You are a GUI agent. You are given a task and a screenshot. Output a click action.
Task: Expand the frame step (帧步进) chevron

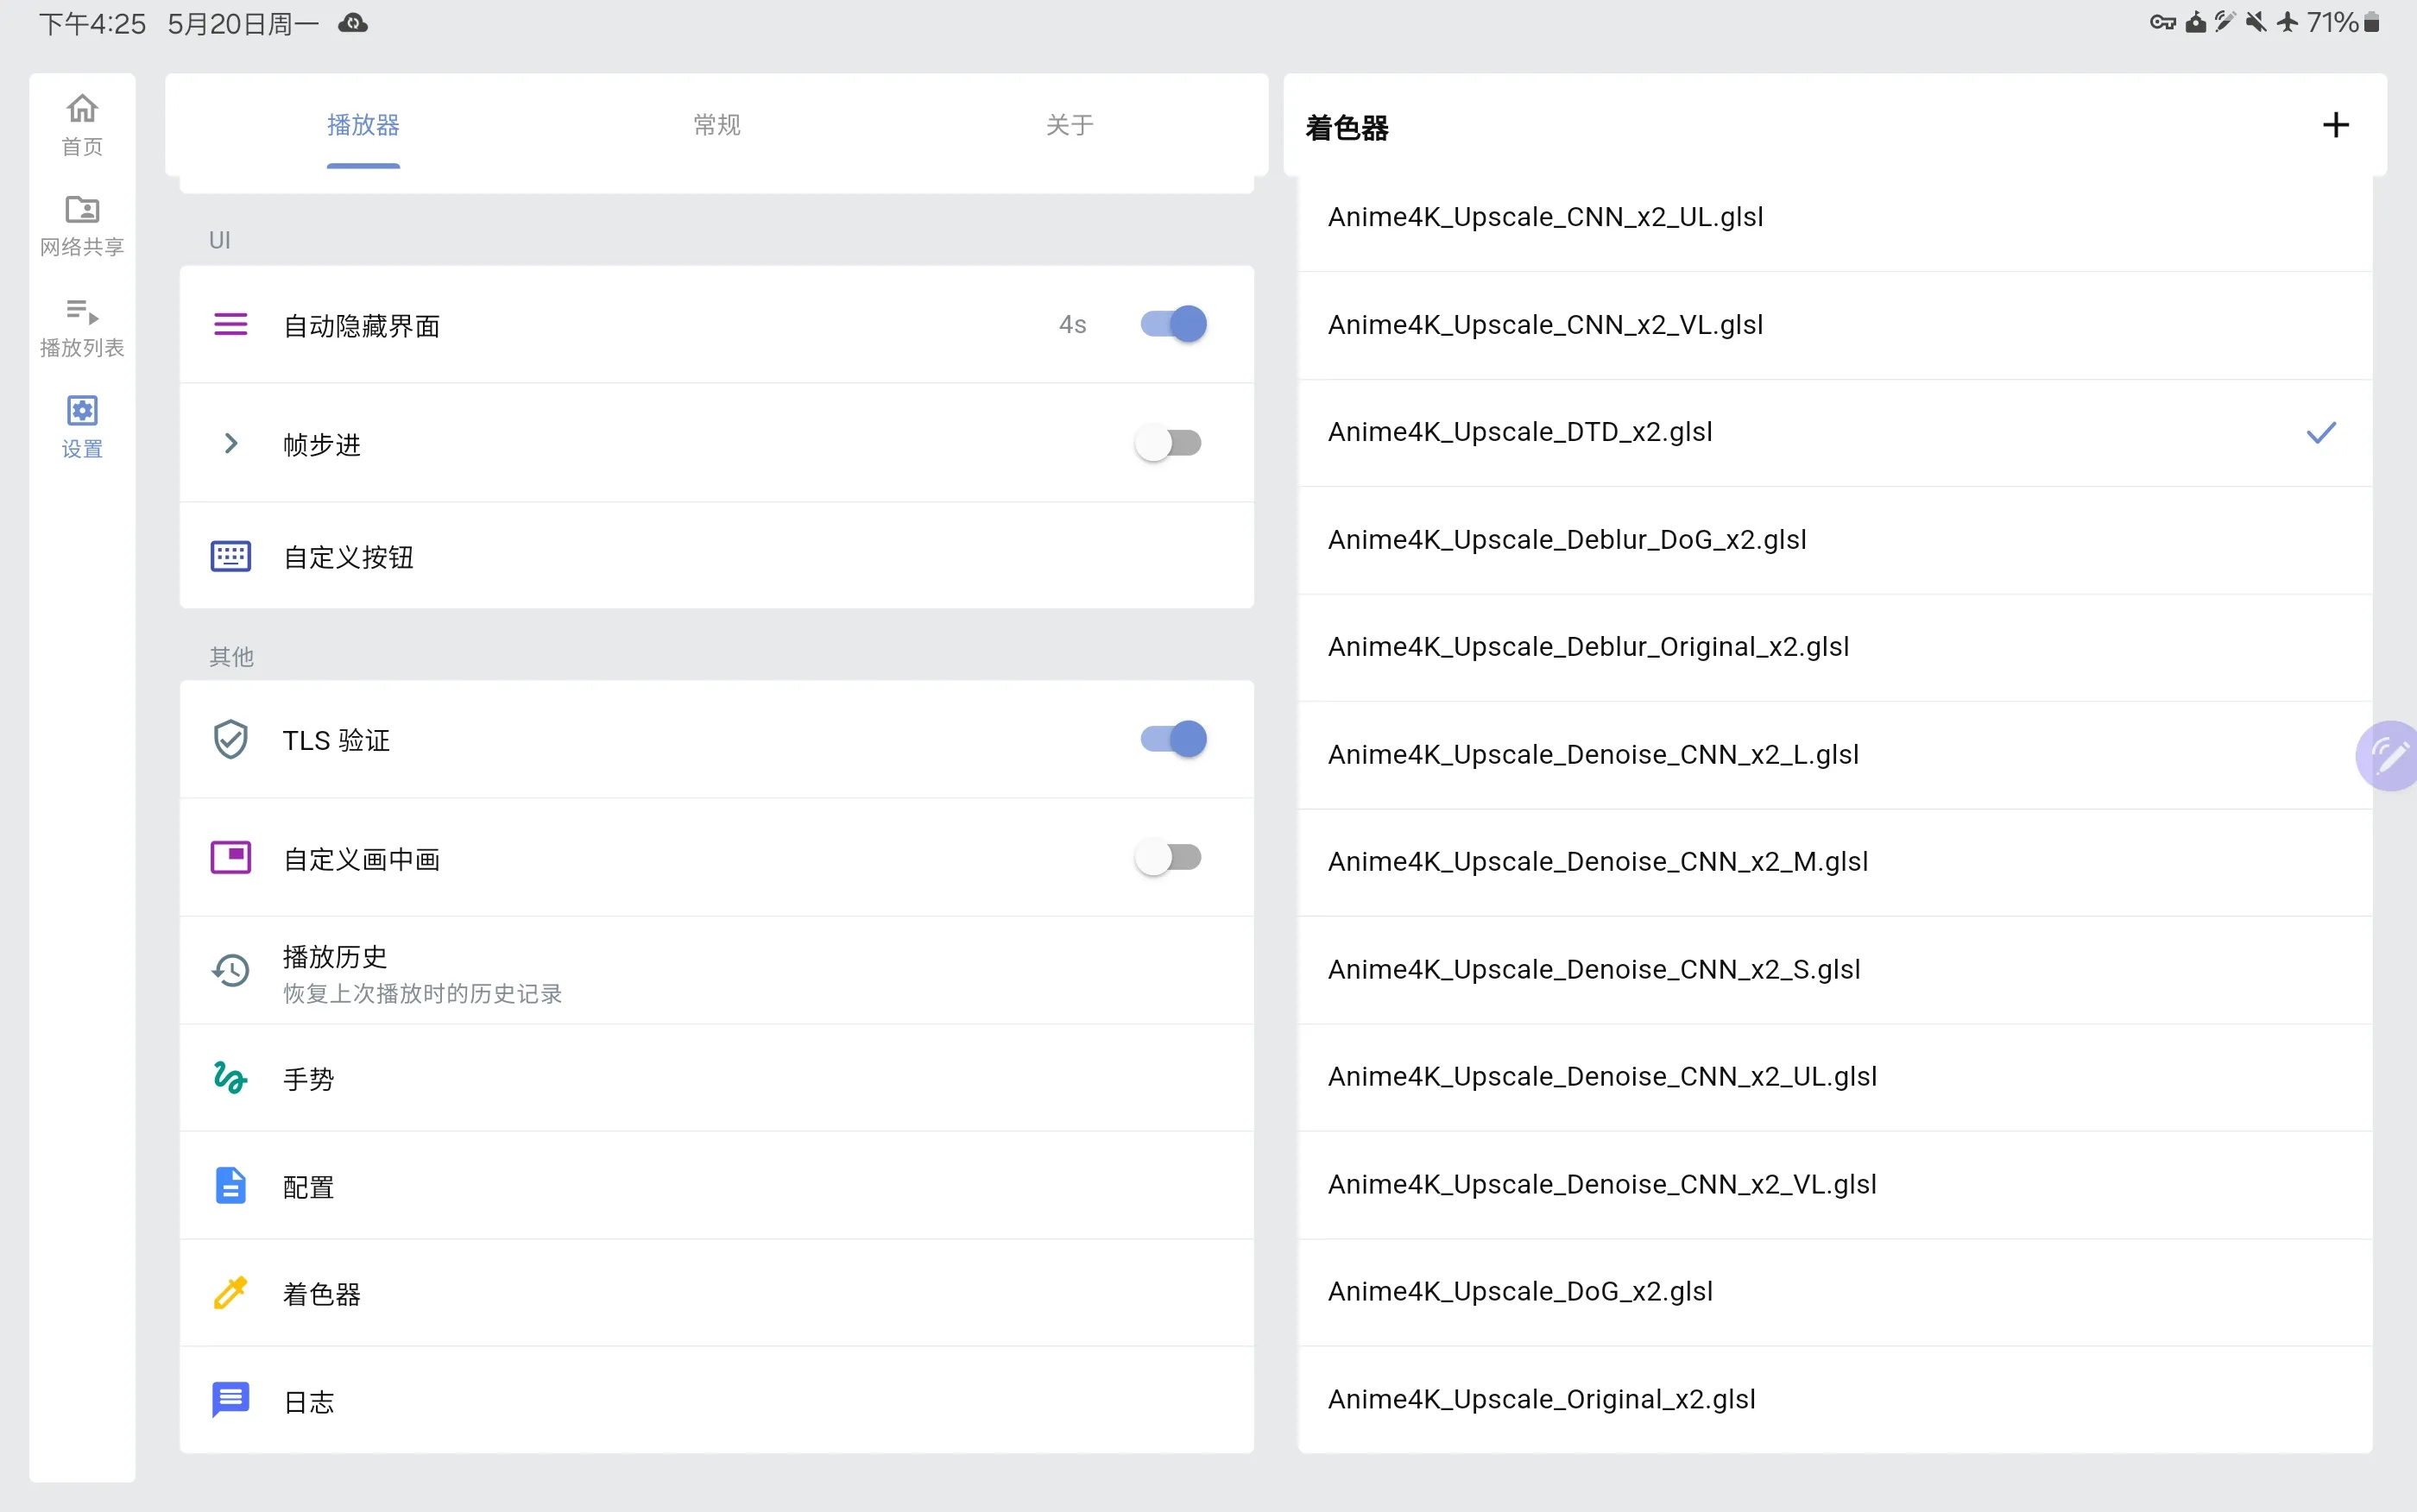[x=231, y=443]
